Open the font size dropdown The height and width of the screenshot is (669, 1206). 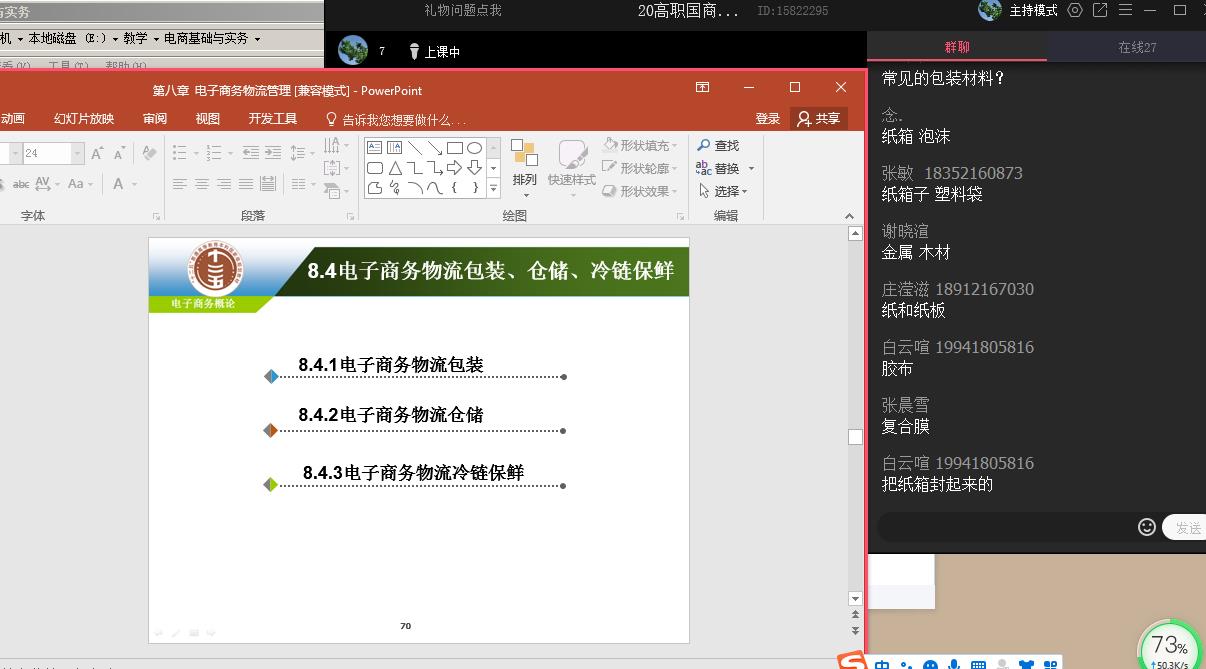[x=78, y=153]
